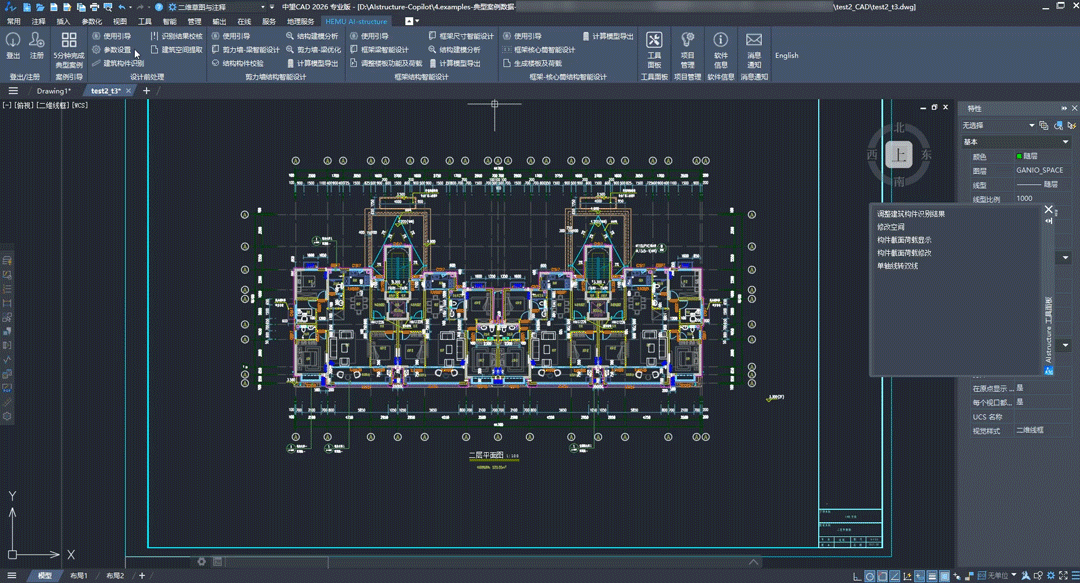Screen dimensions: 1080x583
Task: Collapse the 基本 properties section
Action: (x=1065, y=142)
